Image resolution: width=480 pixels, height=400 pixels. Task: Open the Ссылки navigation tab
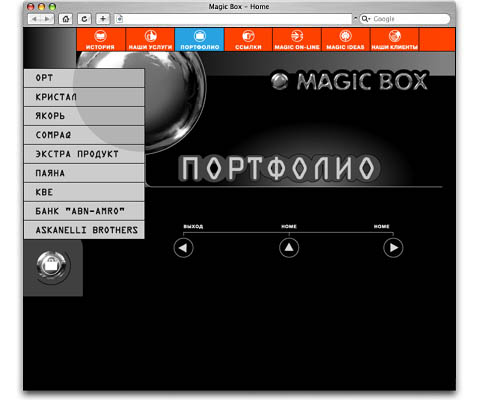(248, 39)
